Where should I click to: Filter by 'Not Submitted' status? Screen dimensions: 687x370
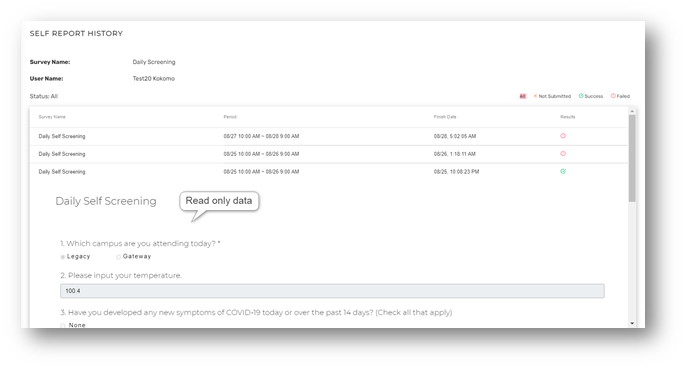tap(552, 96)
